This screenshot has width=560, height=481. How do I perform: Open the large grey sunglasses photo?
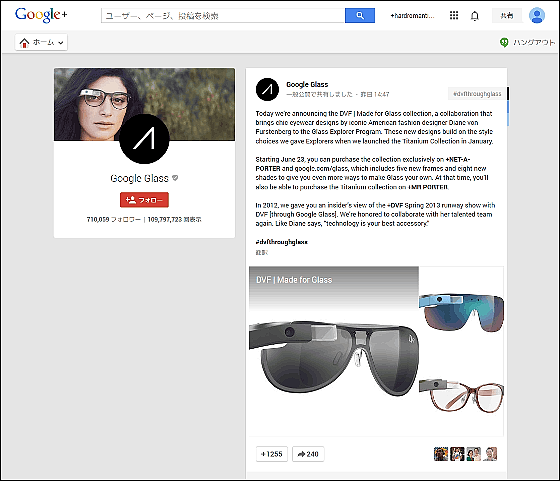click(x=334, y=351)
